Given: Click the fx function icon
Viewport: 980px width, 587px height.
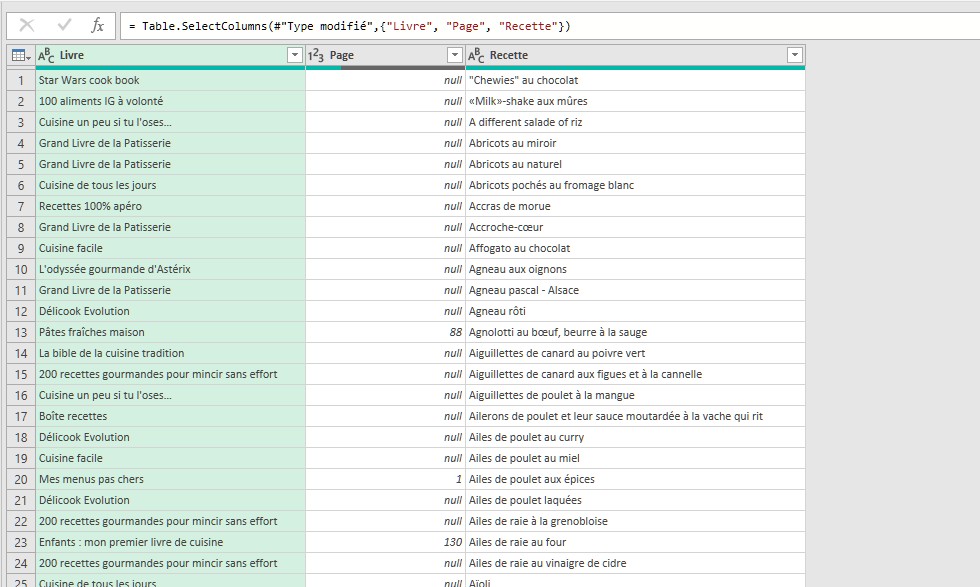Looking at the screenshot, I should pyautogui.click(x=97, y=25).
